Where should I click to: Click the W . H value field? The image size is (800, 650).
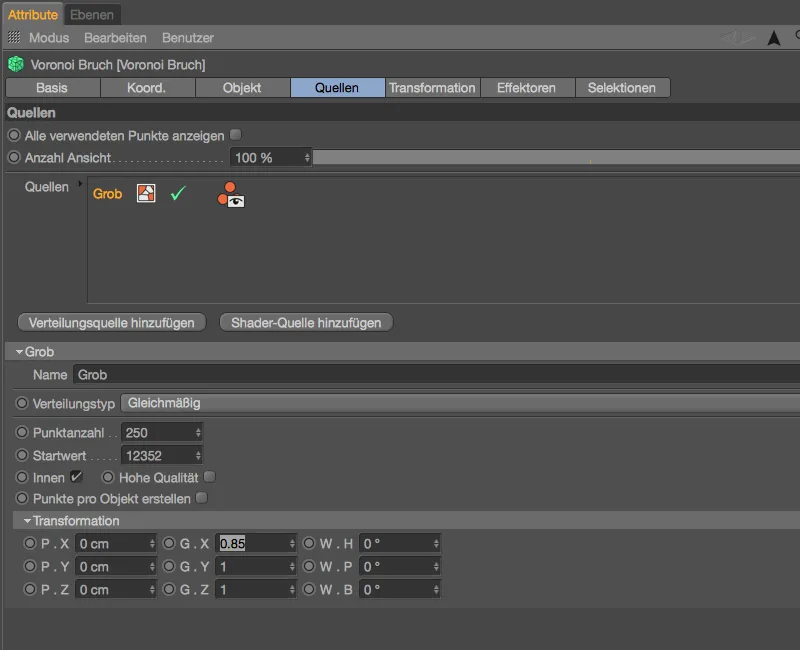[x=396, y=543]
